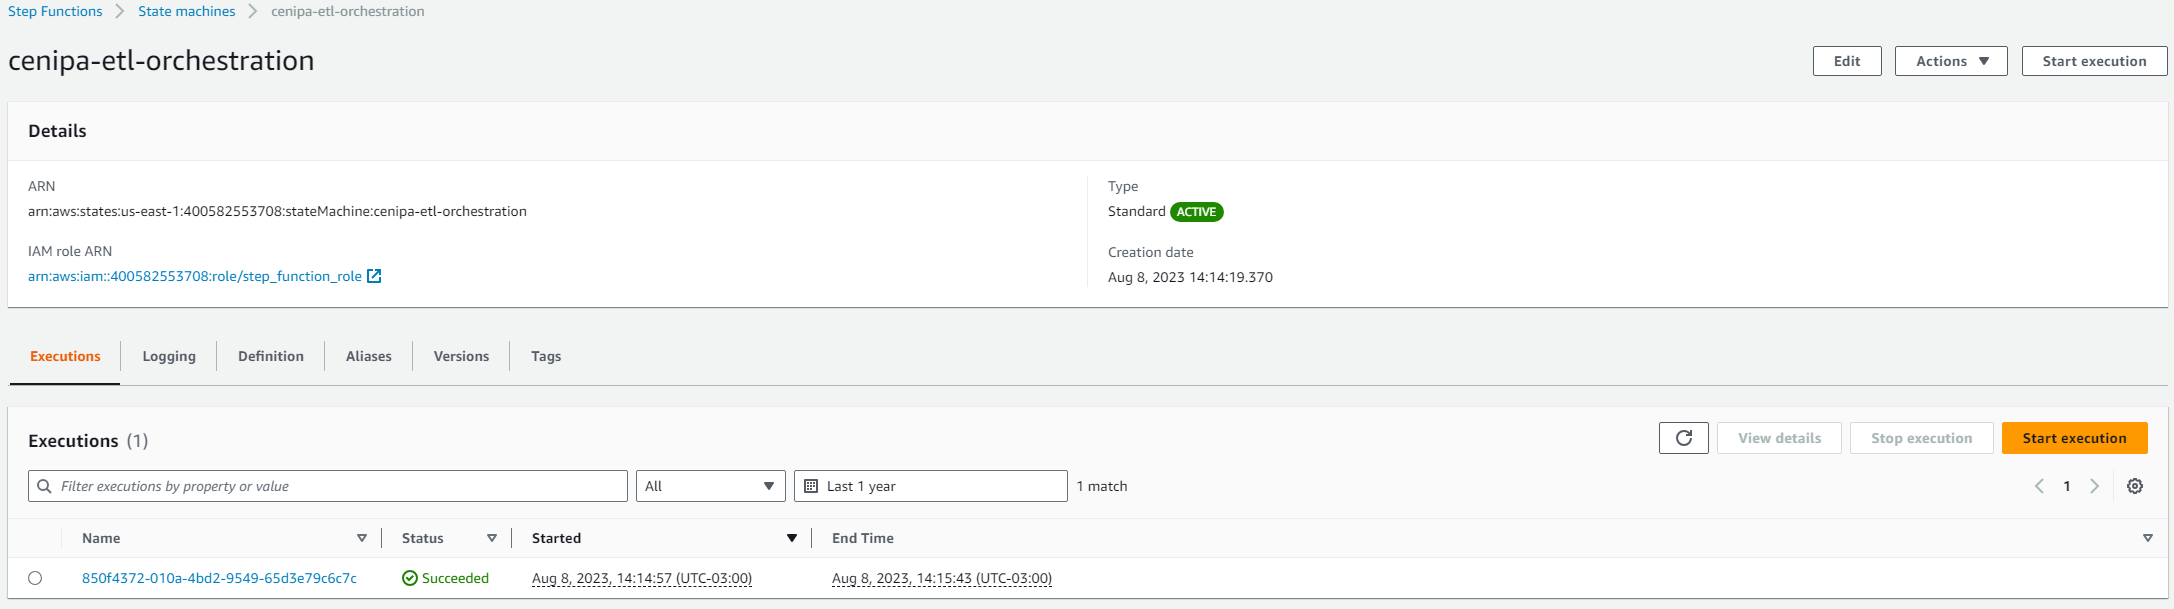Switch to the Tags tab
This screenshot has width=2174, height=609.
click(x=546, y=356)
